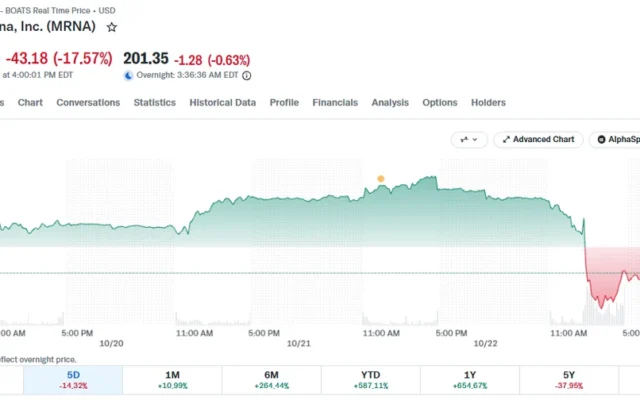Switch chart range to 1Y

coord(470,380)
